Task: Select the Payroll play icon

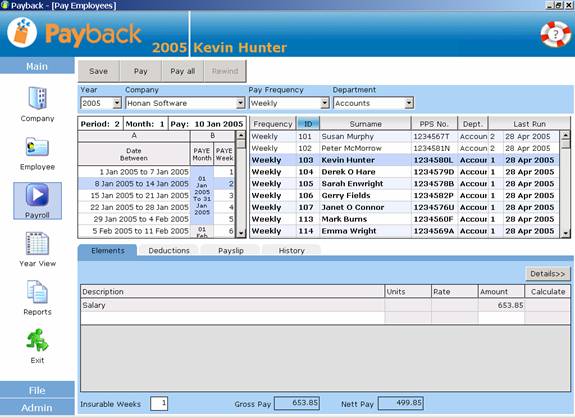Action: tap(37, 195)
